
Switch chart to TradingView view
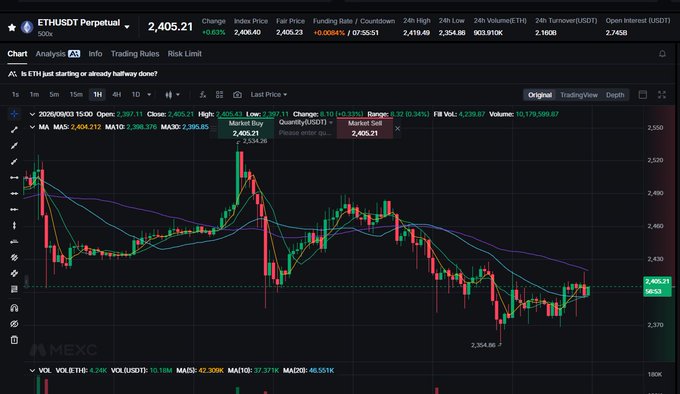579,94
